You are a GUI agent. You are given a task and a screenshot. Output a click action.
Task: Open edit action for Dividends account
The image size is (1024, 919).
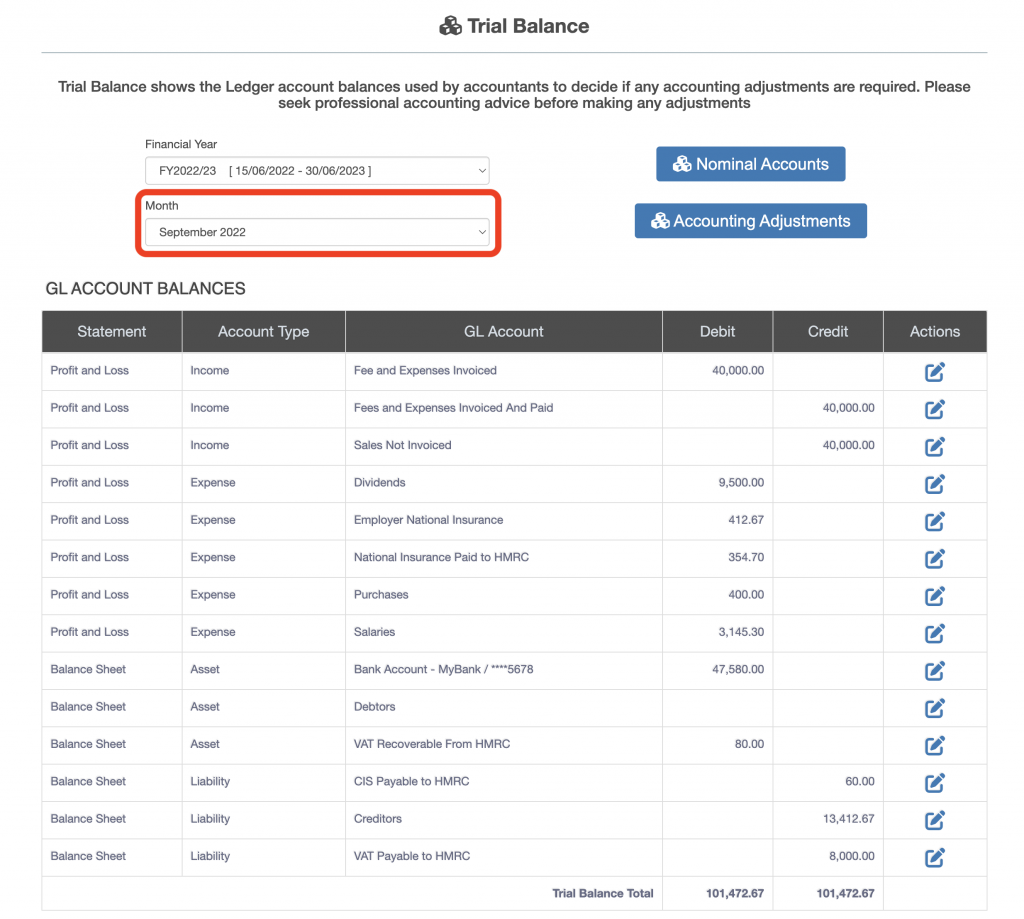pos(934,484)
